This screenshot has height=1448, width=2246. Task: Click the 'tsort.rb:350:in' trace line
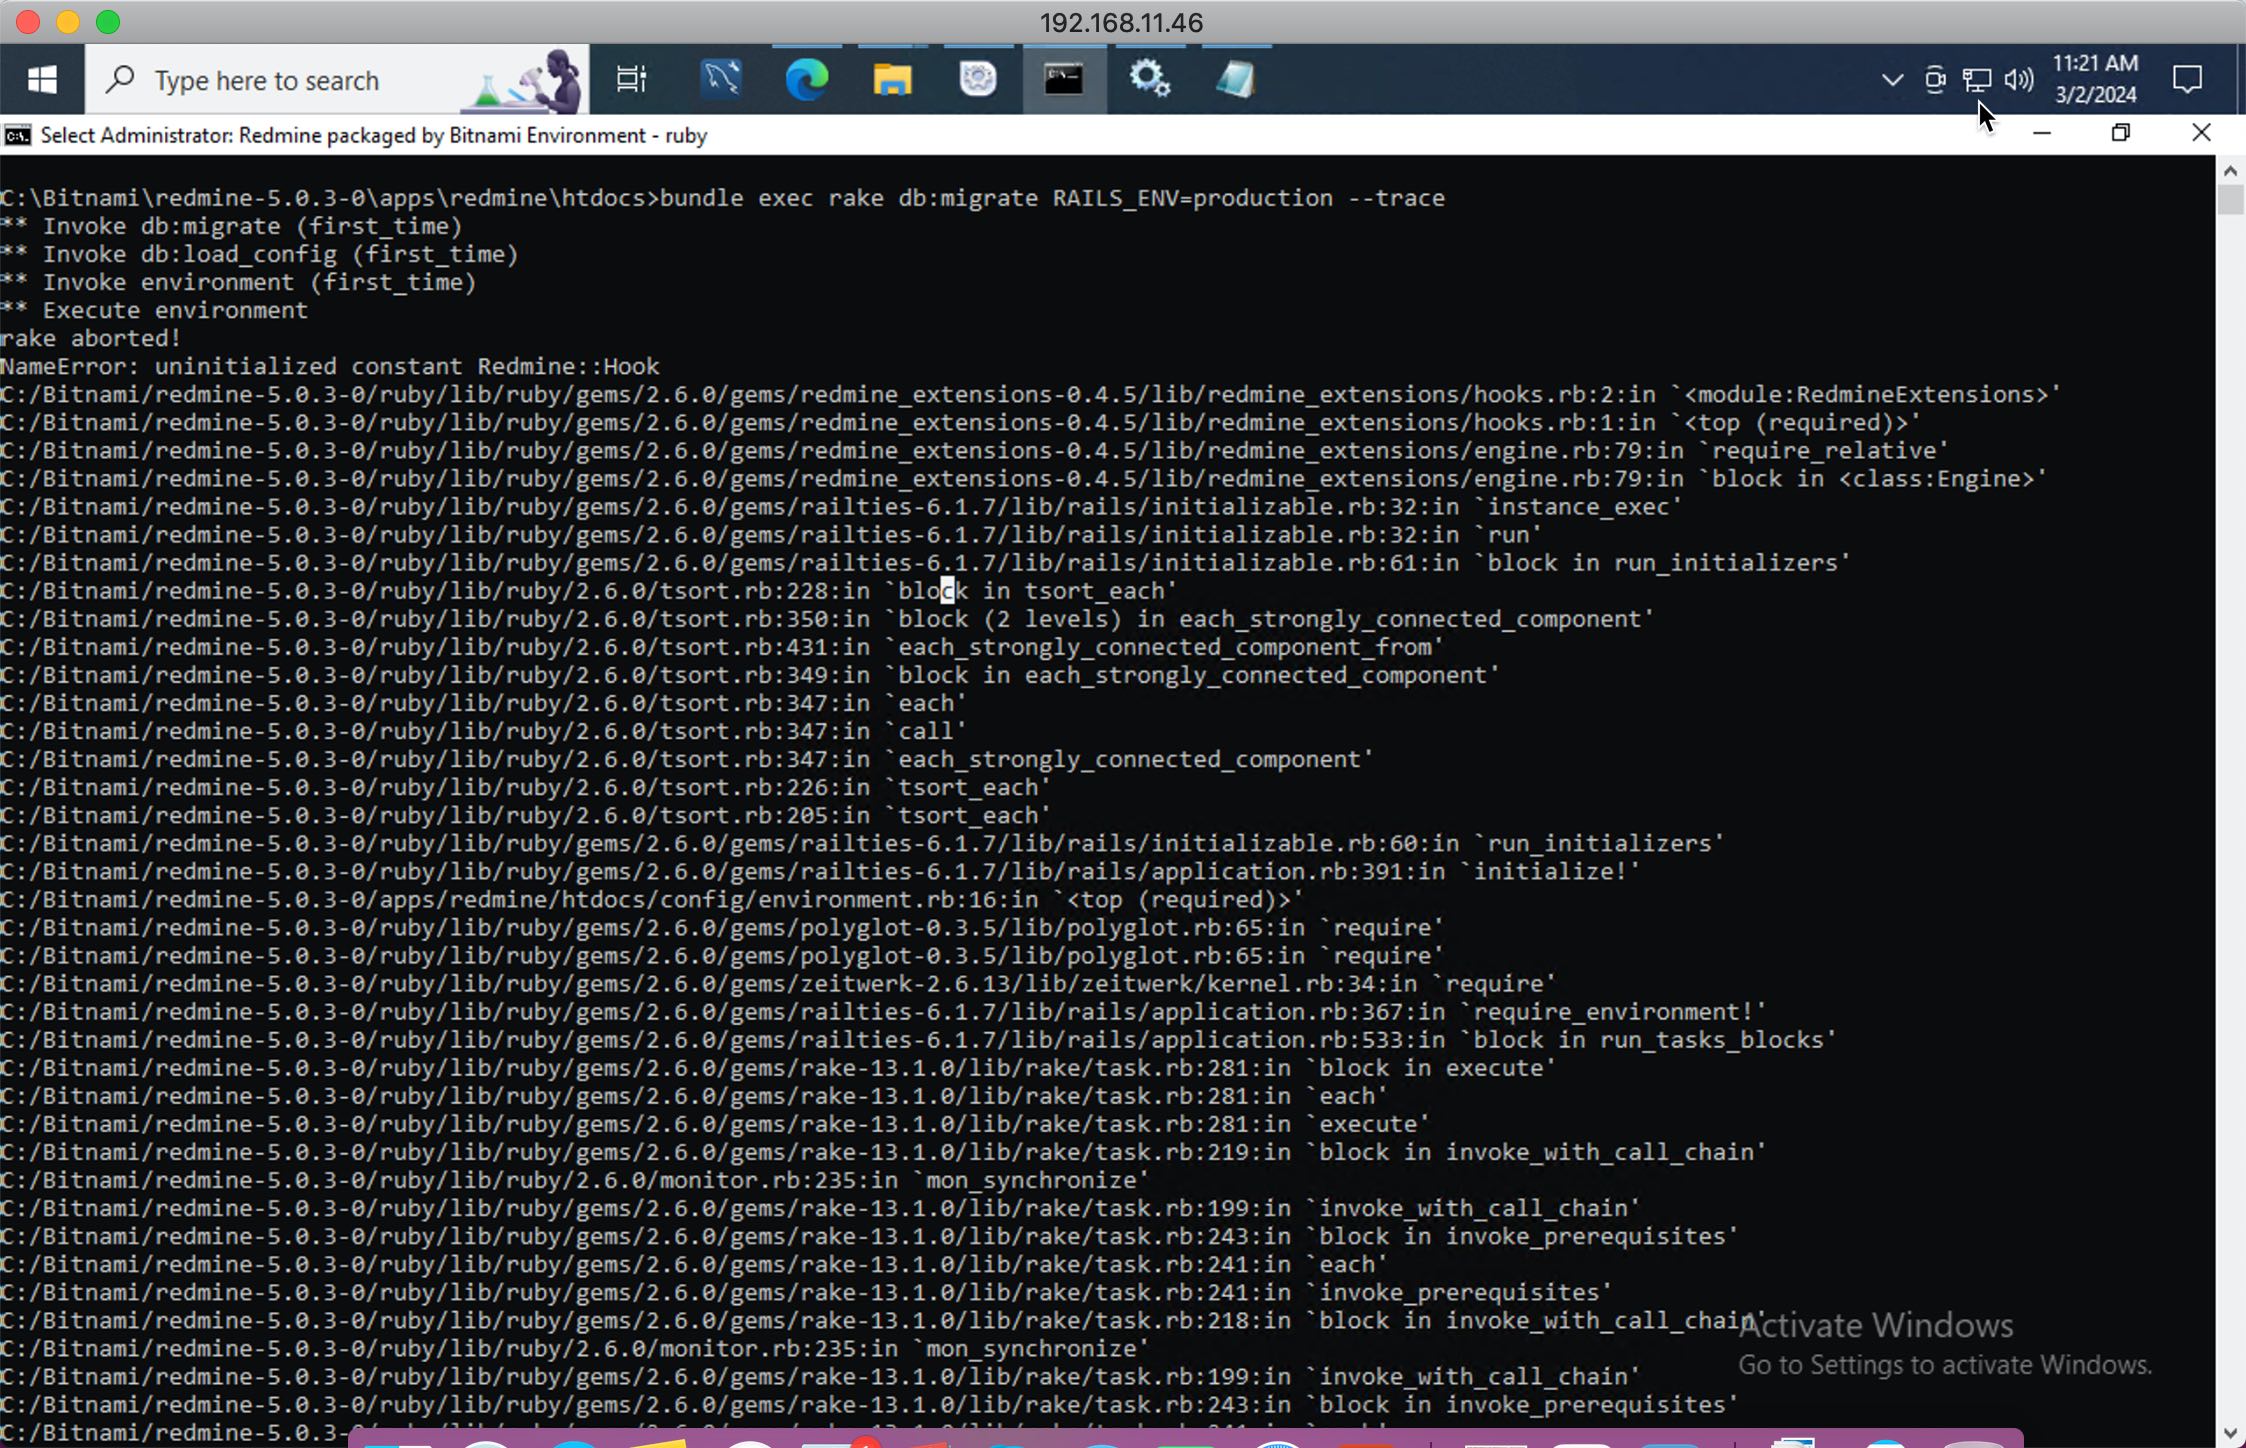point(827,618)
